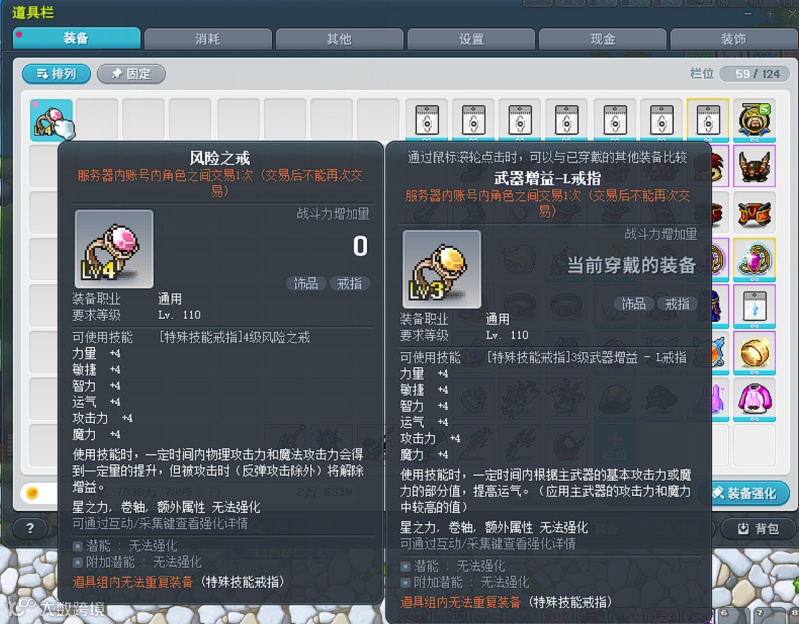The image size is (799, 624).
Task: Open the 现金 tab
Action: tap(603, 39)
